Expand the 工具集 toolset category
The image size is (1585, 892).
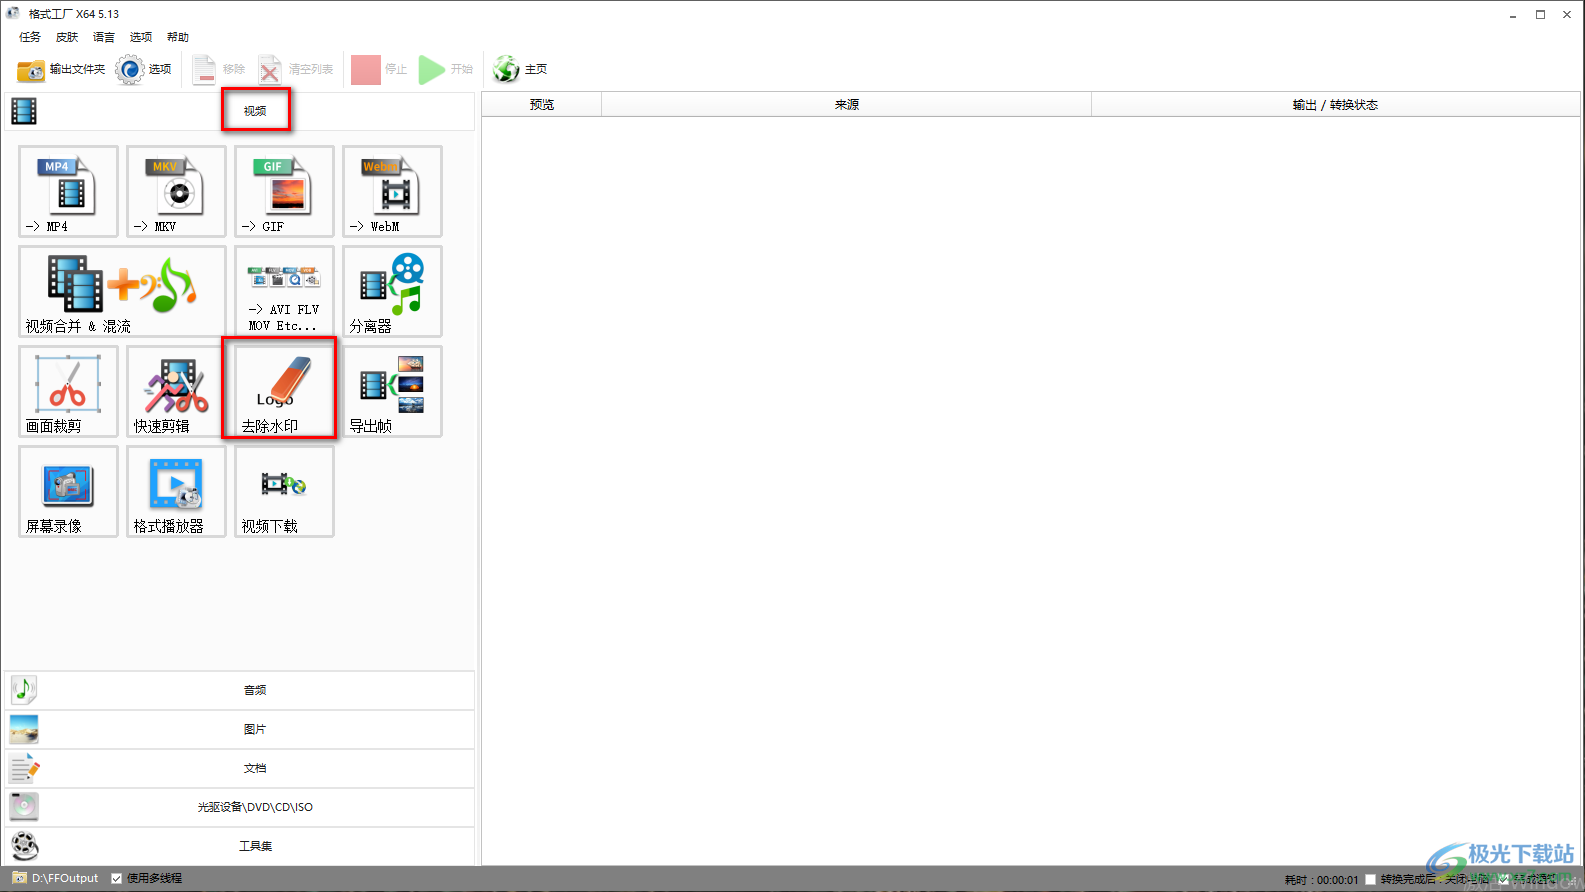[240, 846]
